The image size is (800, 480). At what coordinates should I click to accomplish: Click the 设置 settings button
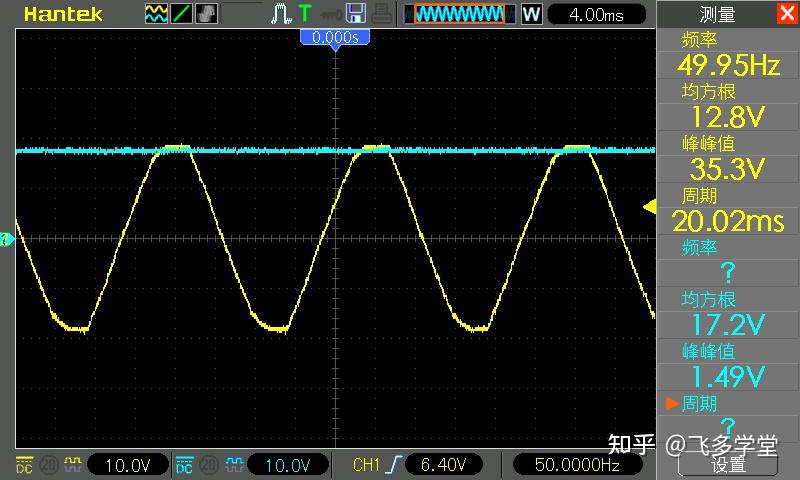point(728,464)
